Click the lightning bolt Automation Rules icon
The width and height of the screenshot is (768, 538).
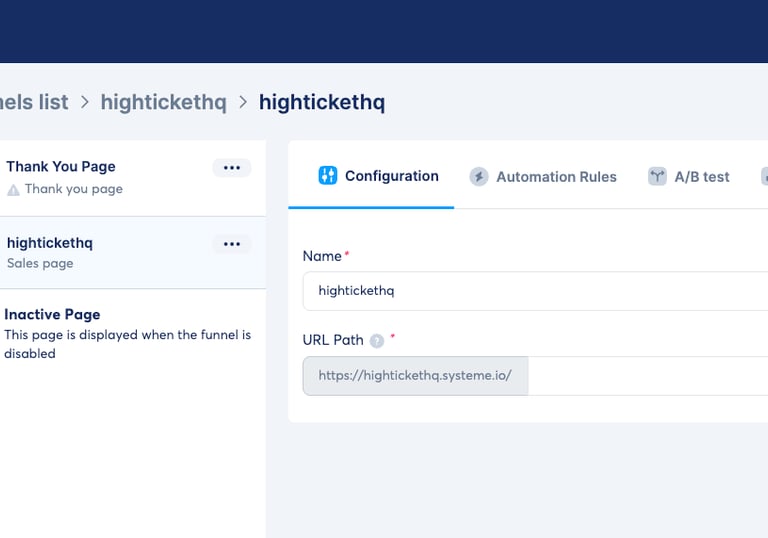pos(479,177)
